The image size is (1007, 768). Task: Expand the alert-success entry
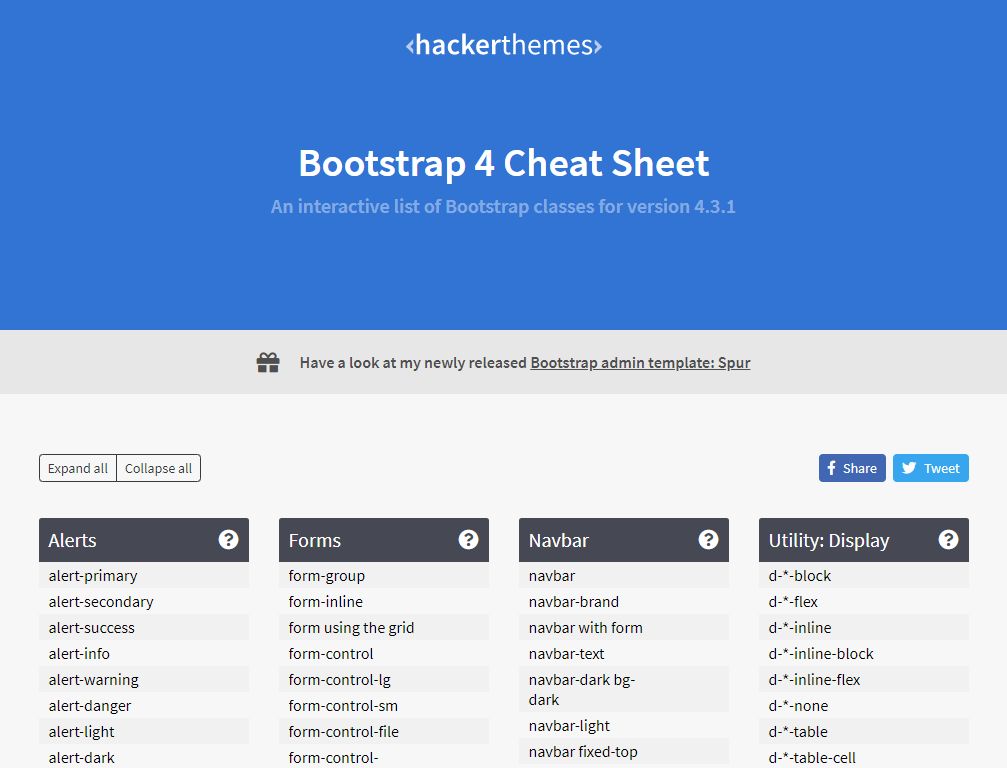(144, 627)
